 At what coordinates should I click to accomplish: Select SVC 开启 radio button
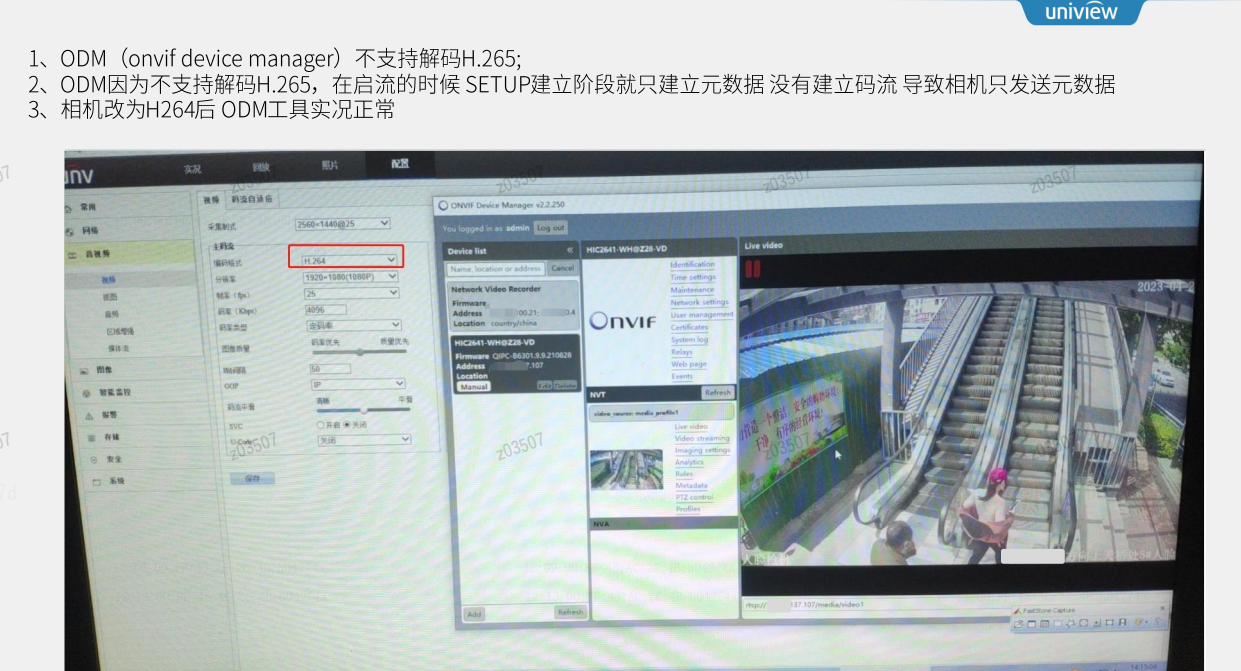tap(321, 425)
